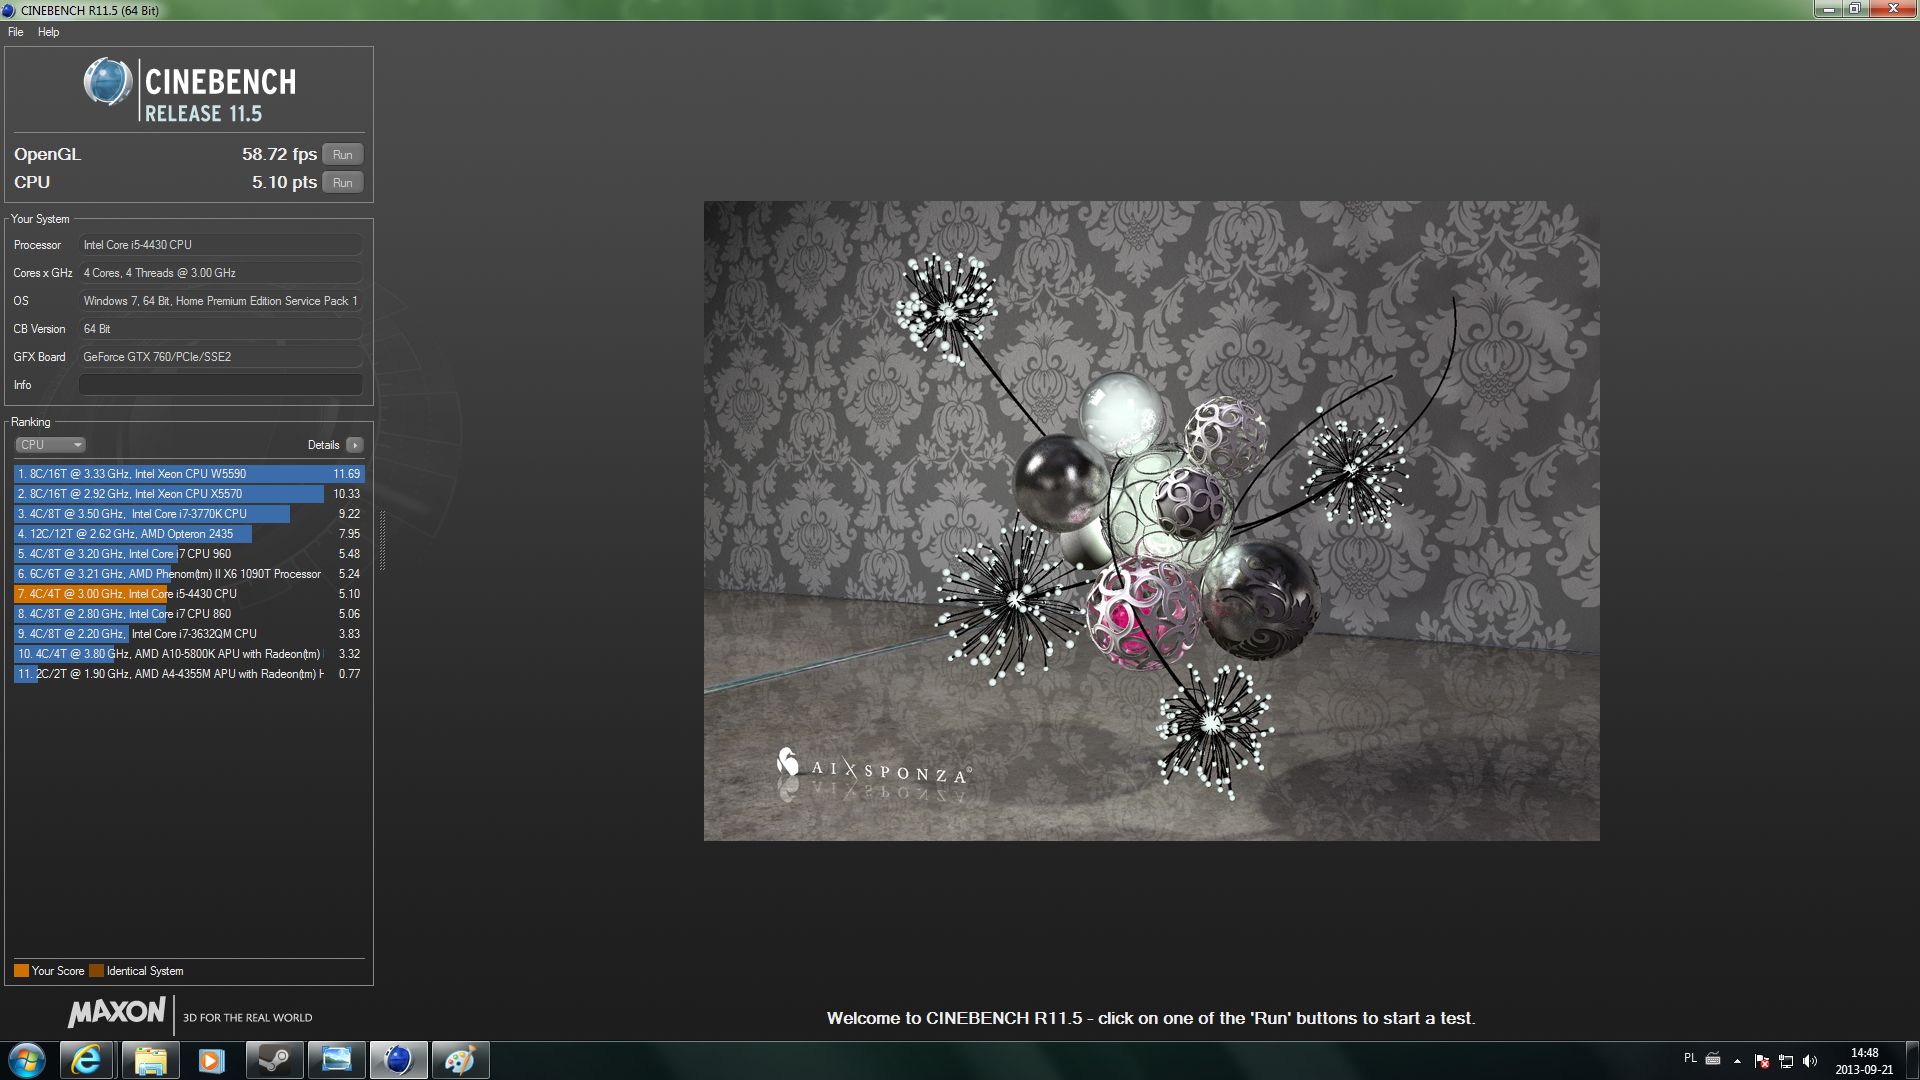This screenshot has width=1920, height=1080.
Task: Open Windows Explorer folder in taskbar
Action: tap(150, 1060)
